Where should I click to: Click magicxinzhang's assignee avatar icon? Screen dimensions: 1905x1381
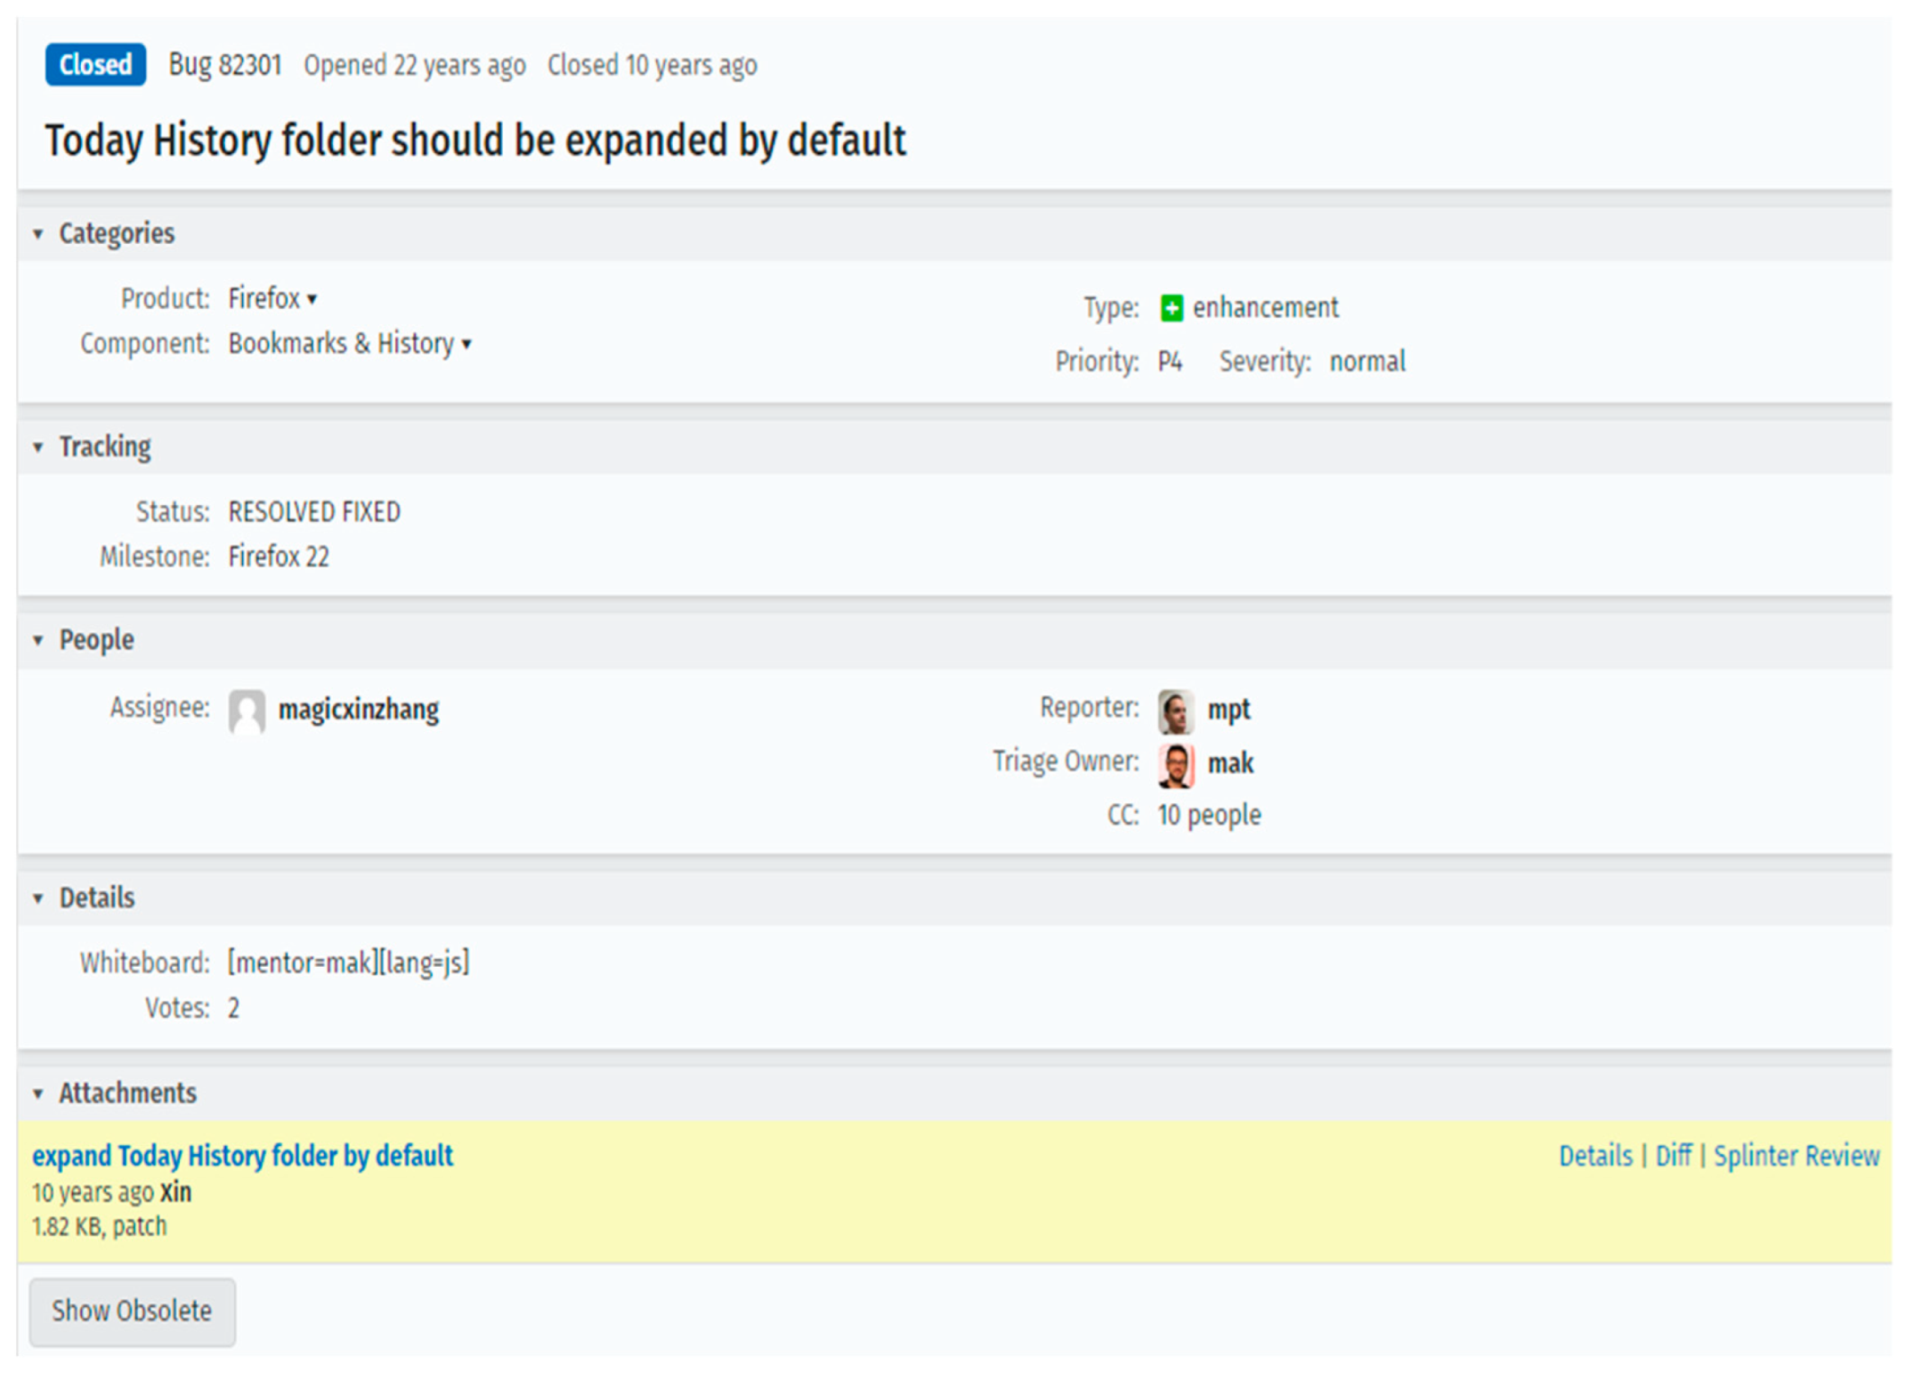pyautogui.click(x=247, y=711)
